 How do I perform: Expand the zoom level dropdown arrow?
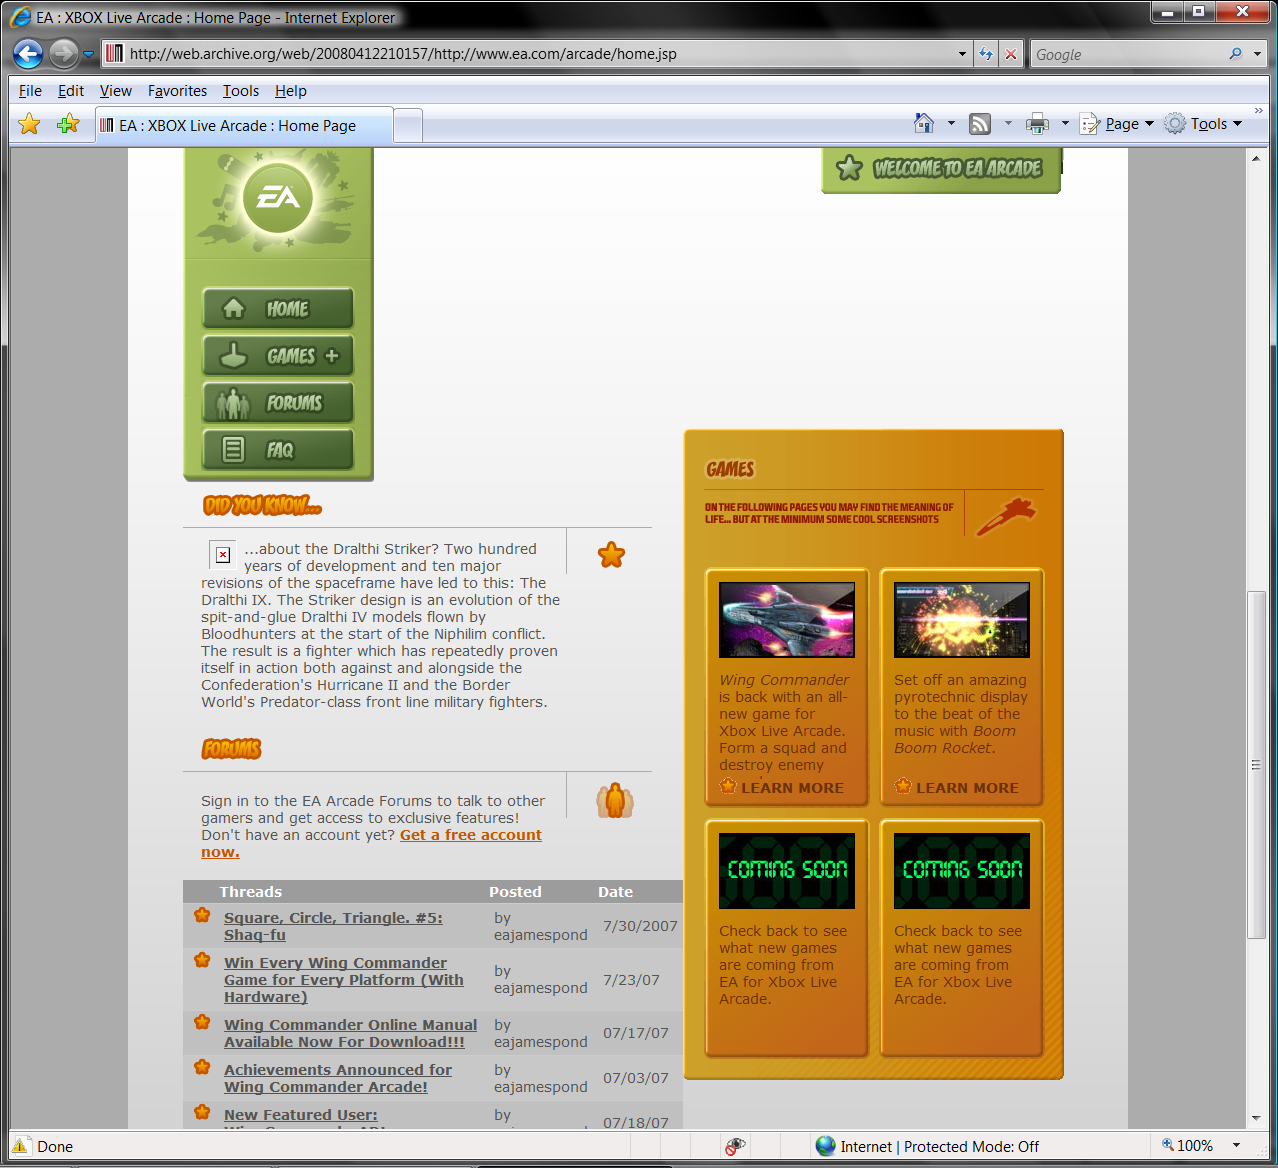click(x=1236, y=1146)
